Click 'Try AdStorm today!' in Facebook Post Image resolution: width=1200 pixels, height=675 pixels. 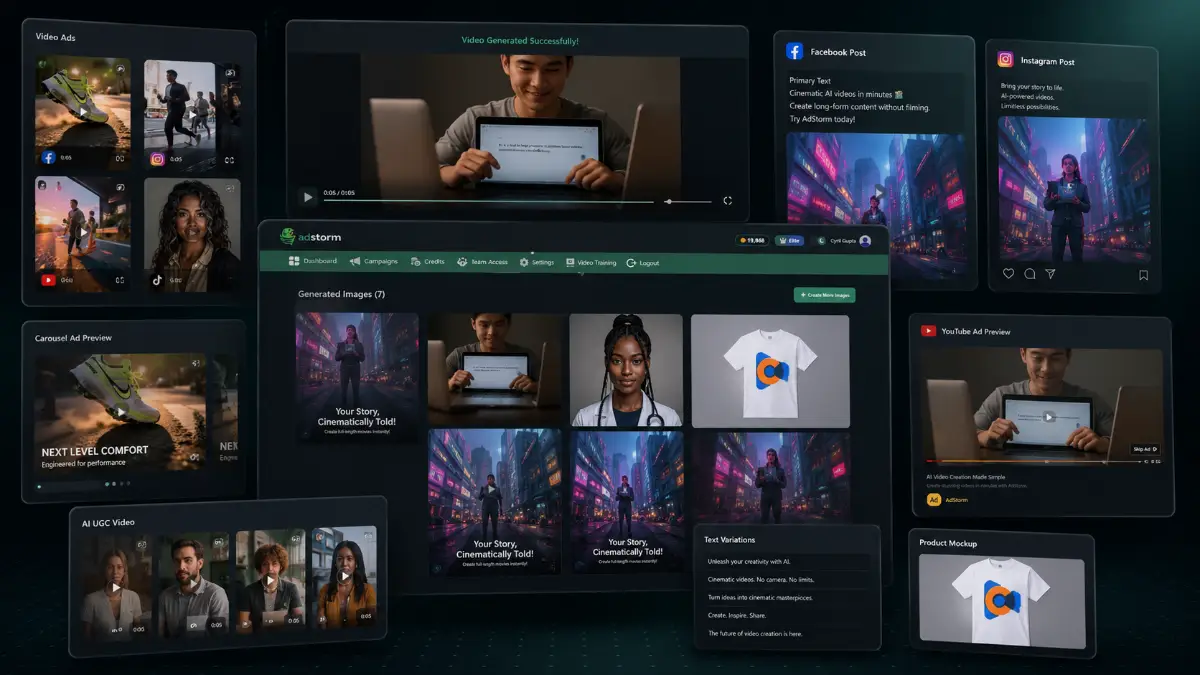pos(823,119)
